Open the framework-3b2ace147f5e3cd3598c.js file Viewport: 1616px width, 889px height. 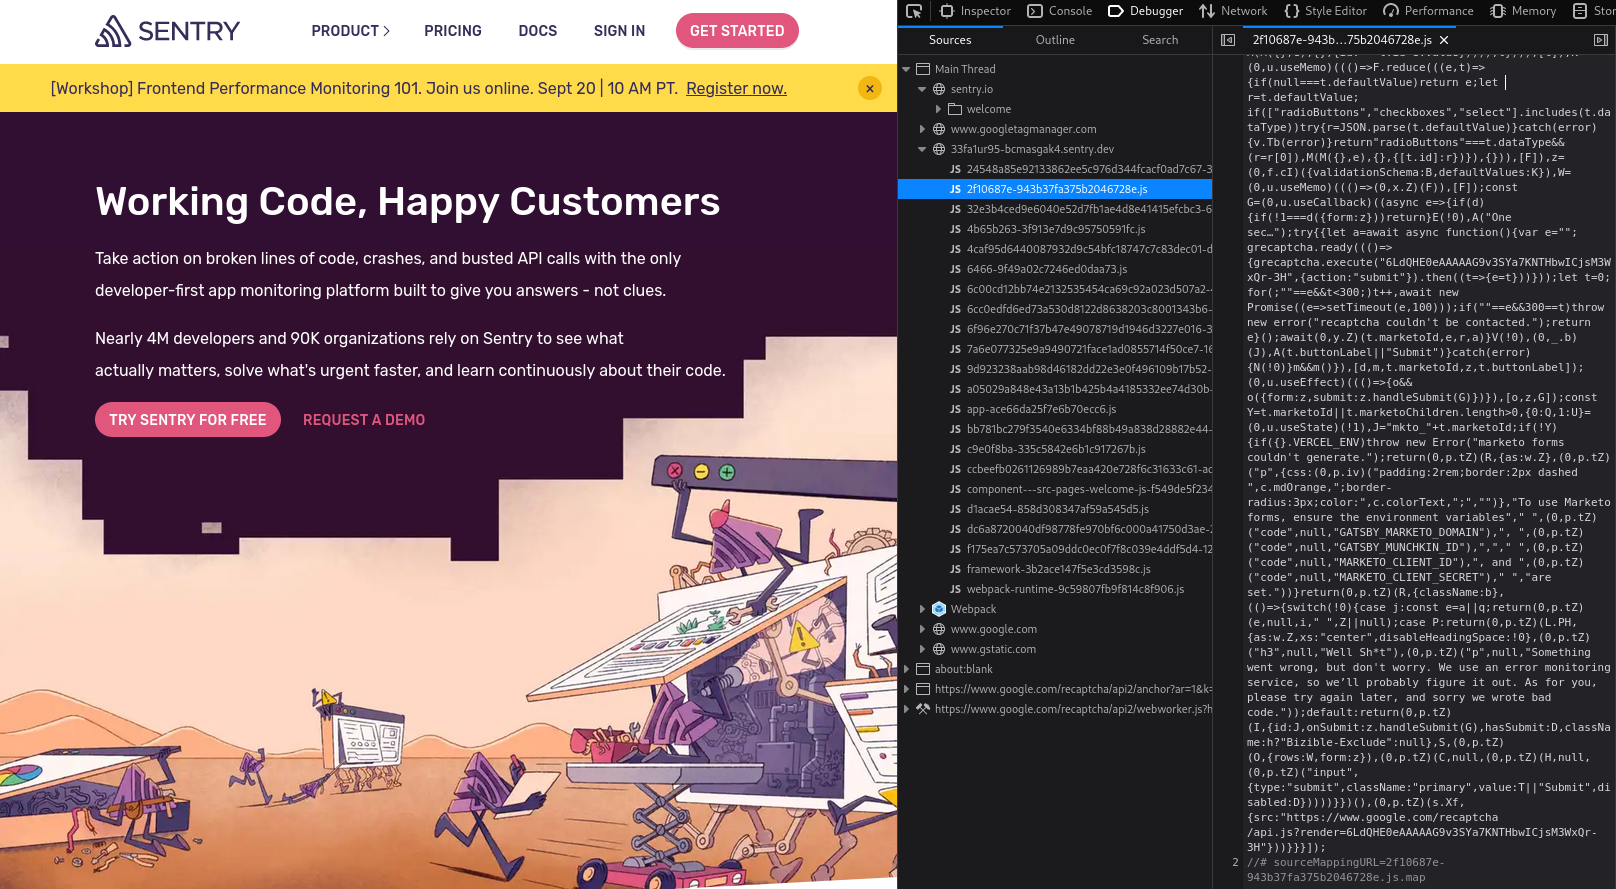pos(1055,569)
